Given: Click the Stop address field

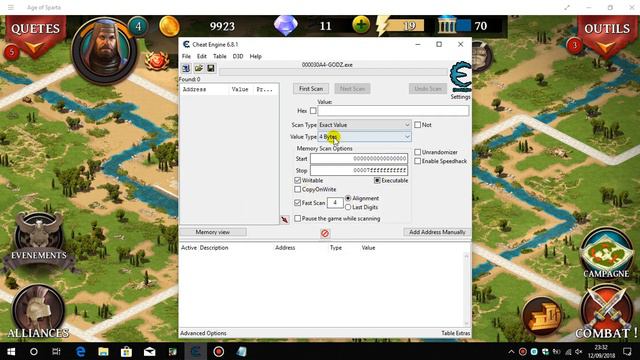Looking at the screenshot, I should pyautogui.click(x=359, y=170).
